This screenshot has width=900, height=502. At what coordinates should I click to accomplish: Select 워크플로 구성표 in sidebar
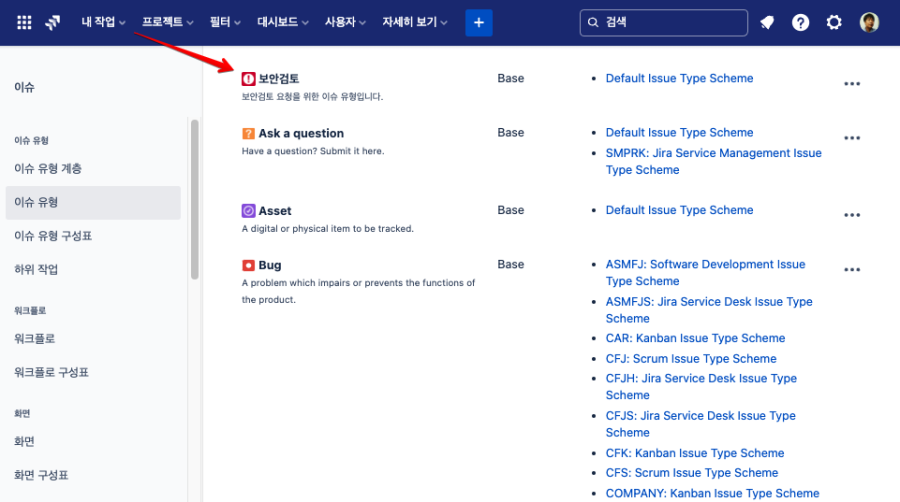51,372
